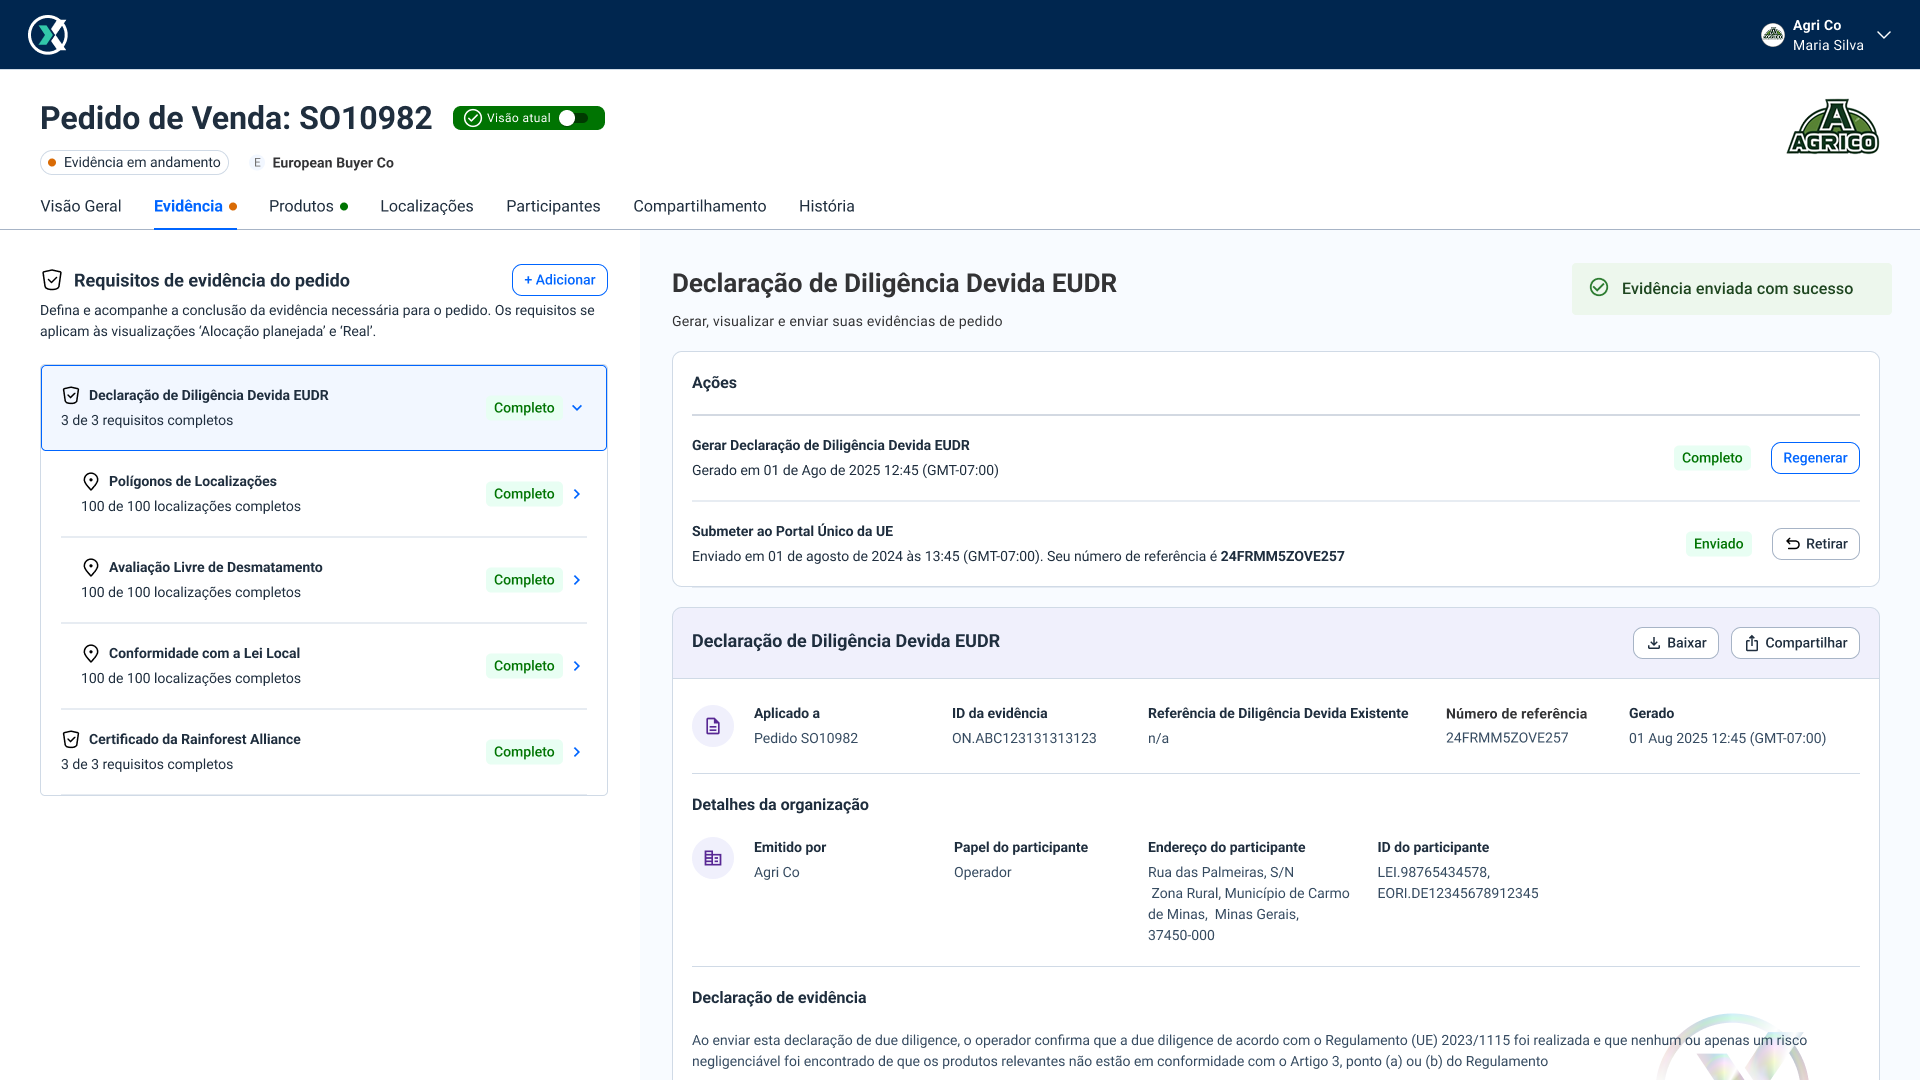Click the + Adicionar button

click(560, 280)
